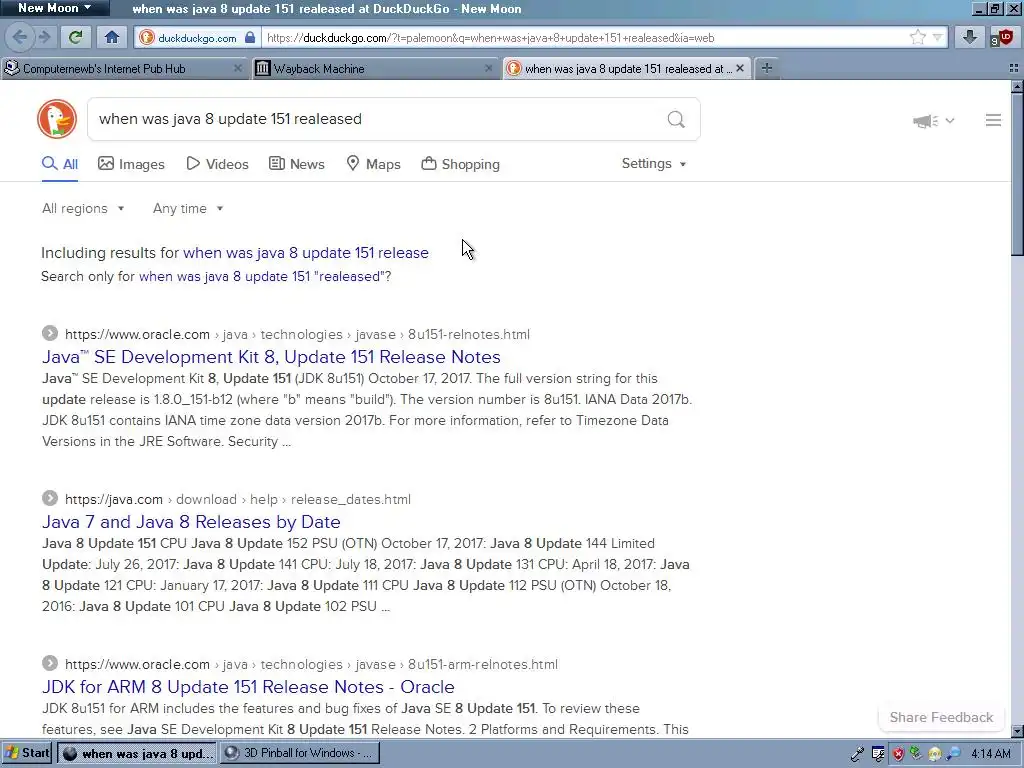This screenshot has height=768, width=1024.
Task: Open the megaphone announcements icon
Action: tap(925, 120)
